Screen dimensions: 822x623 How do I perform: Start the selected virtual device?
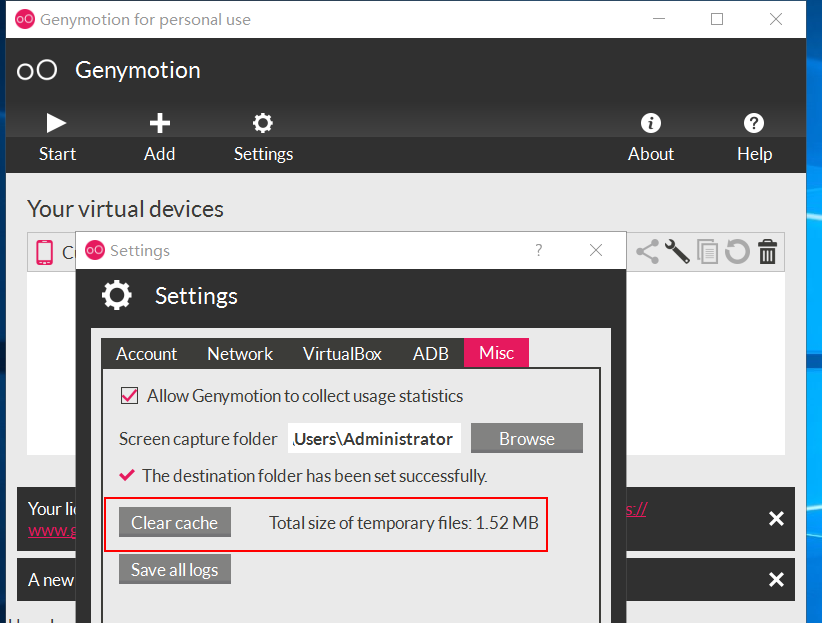(x=57, y=137)
